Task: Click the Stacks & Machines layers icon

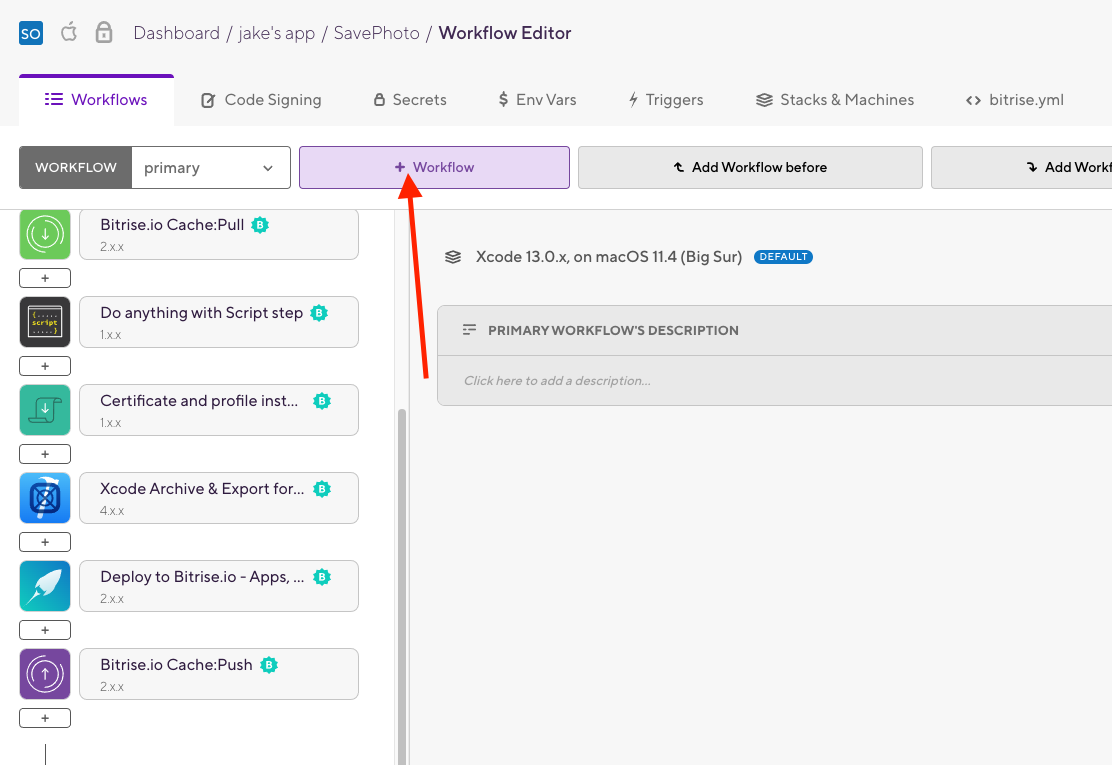Action: pos(764,100)
